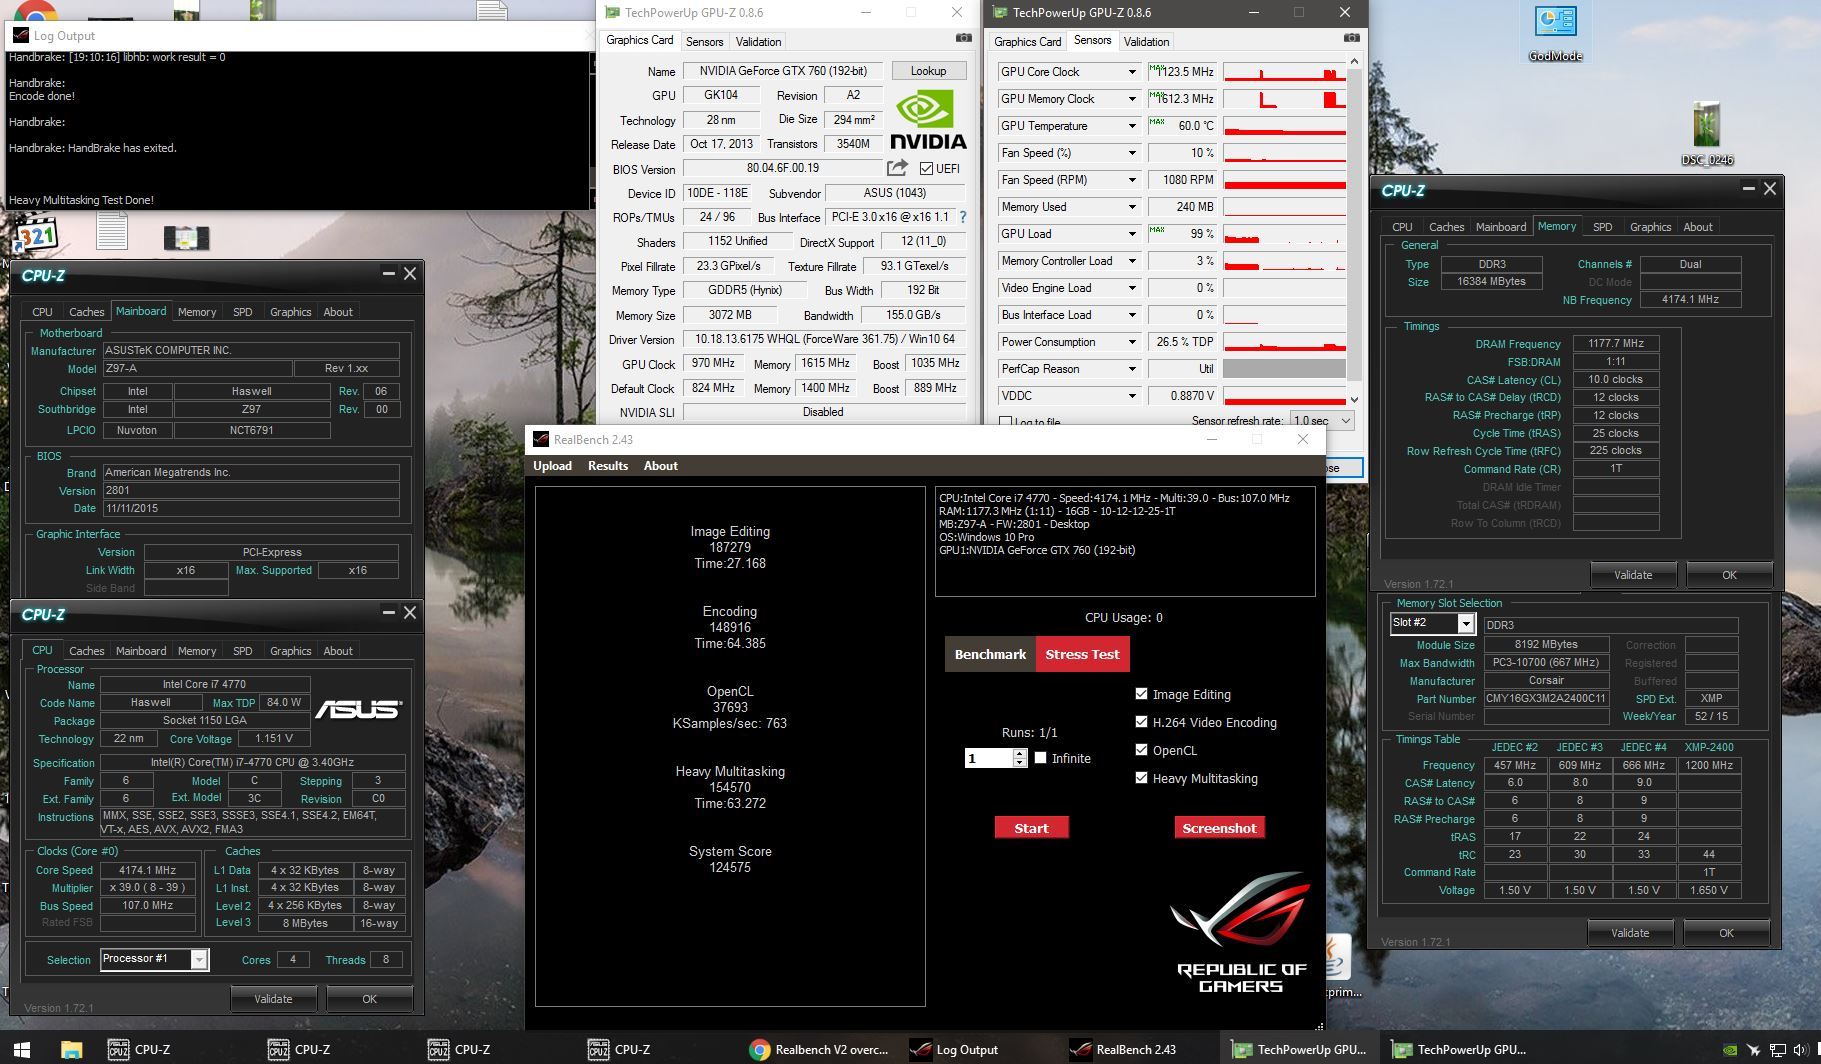The width and height of the screenshot is (1821, 1064).
Task: Open the VDDC sensor dropdown
Action: [x=1132, y=396]
